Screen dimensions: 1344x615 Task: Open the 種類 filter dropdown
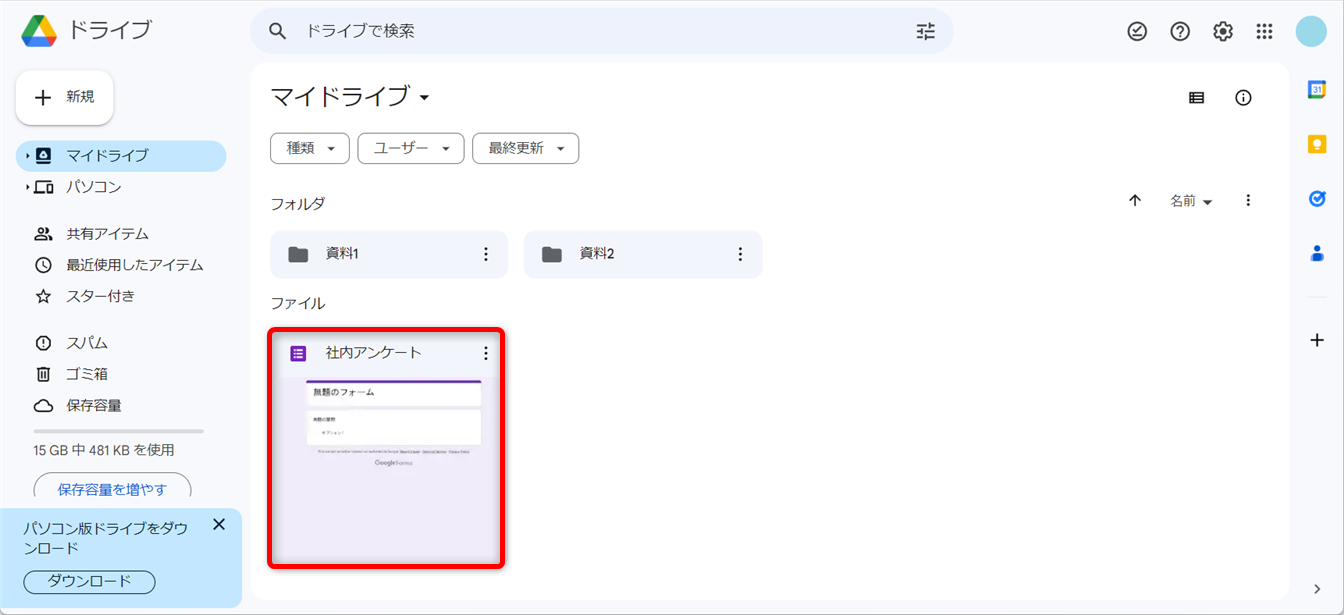(310, 148)
